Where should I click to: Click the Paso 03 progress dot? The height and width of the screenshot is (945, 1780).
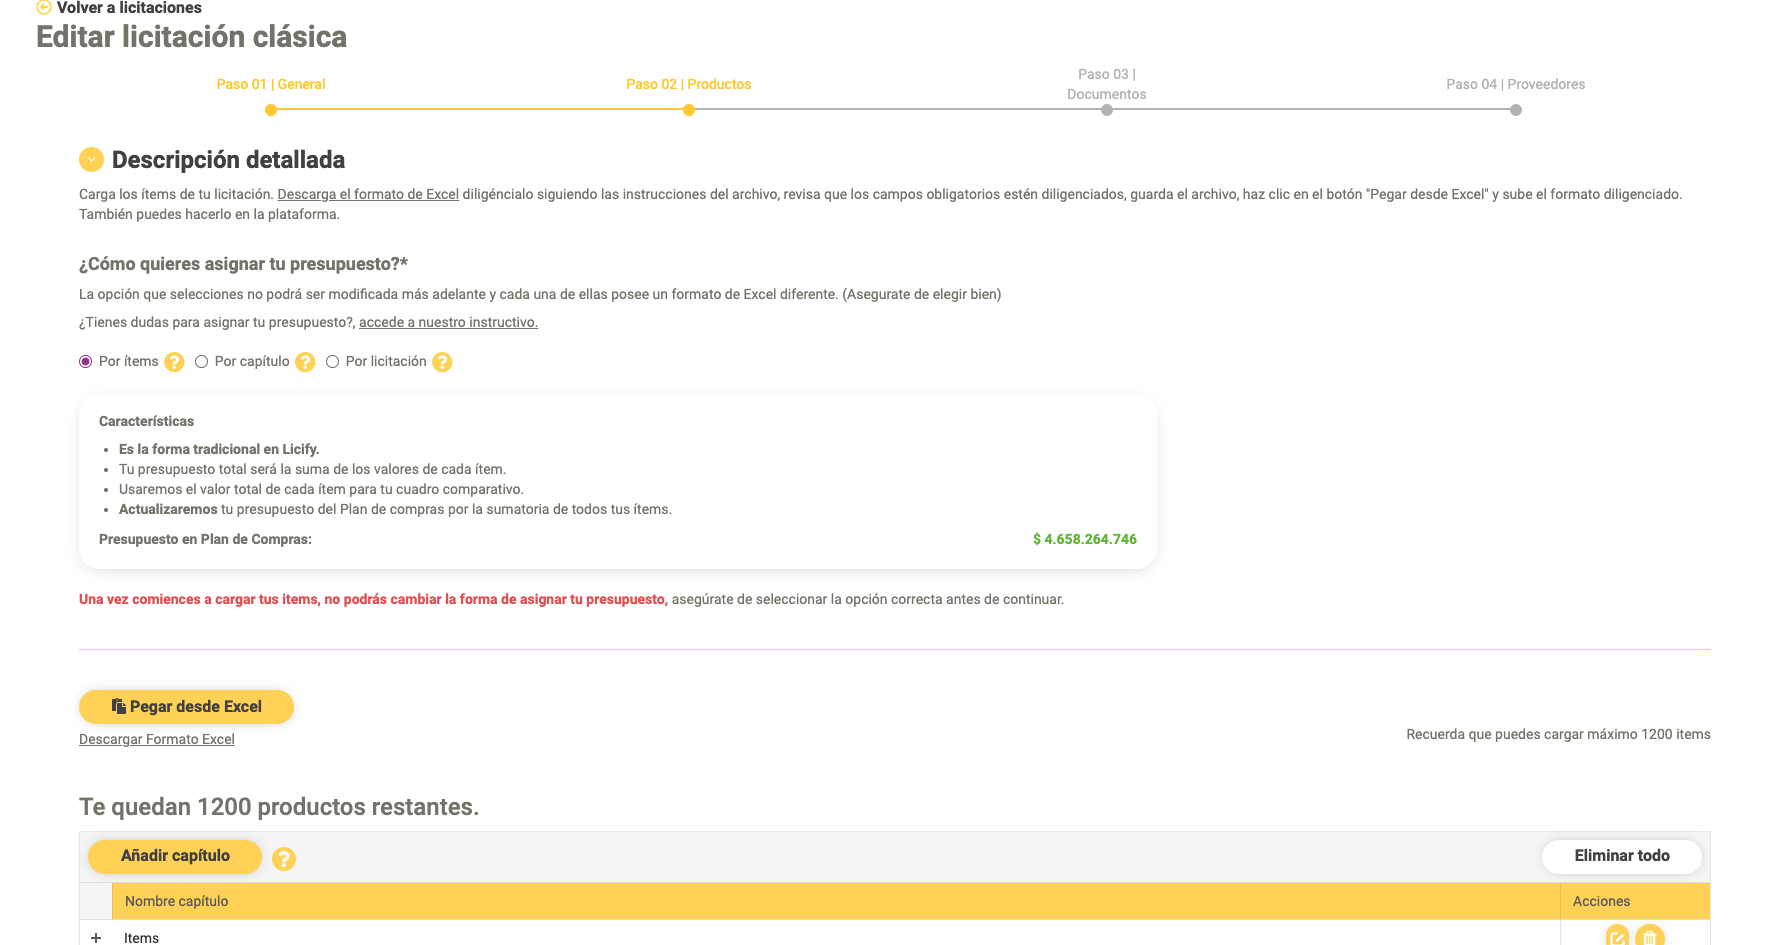1107,110
